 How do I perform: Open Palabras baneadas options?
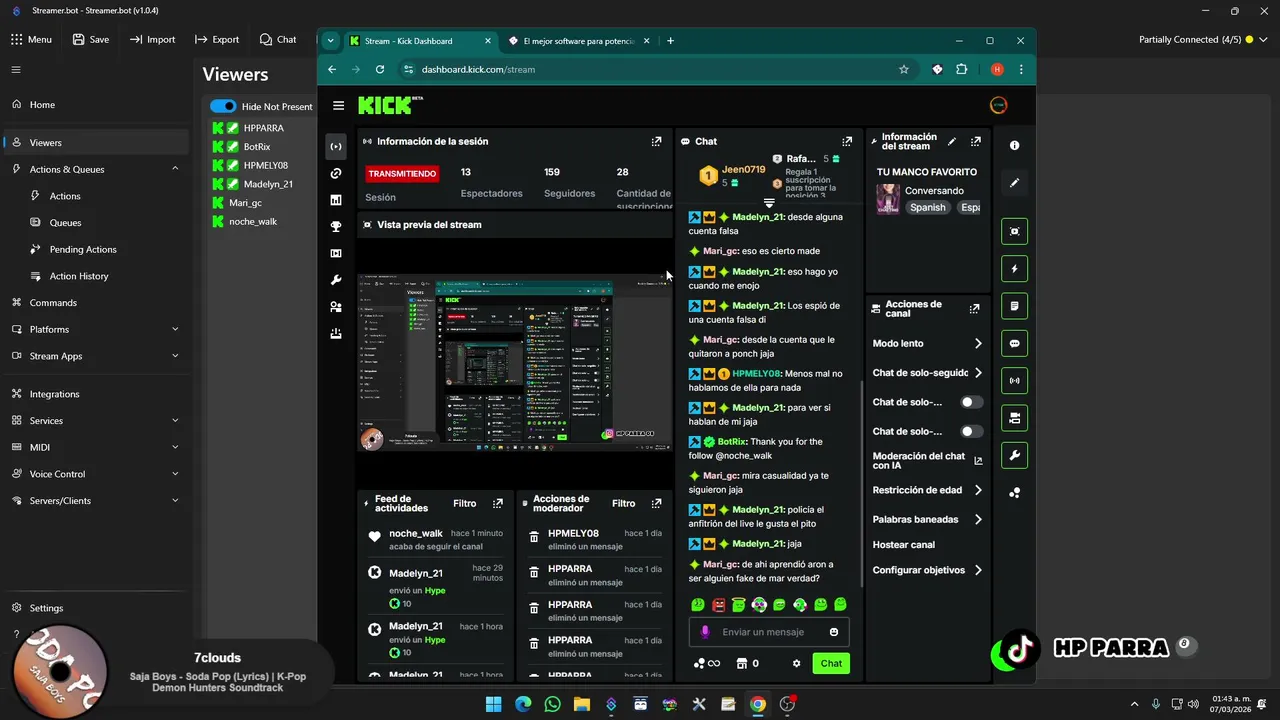[x=927, y=519]
